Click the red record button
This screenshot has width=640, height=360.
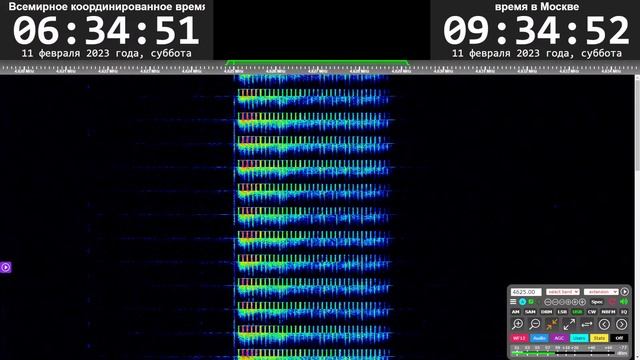pos(612,302)
